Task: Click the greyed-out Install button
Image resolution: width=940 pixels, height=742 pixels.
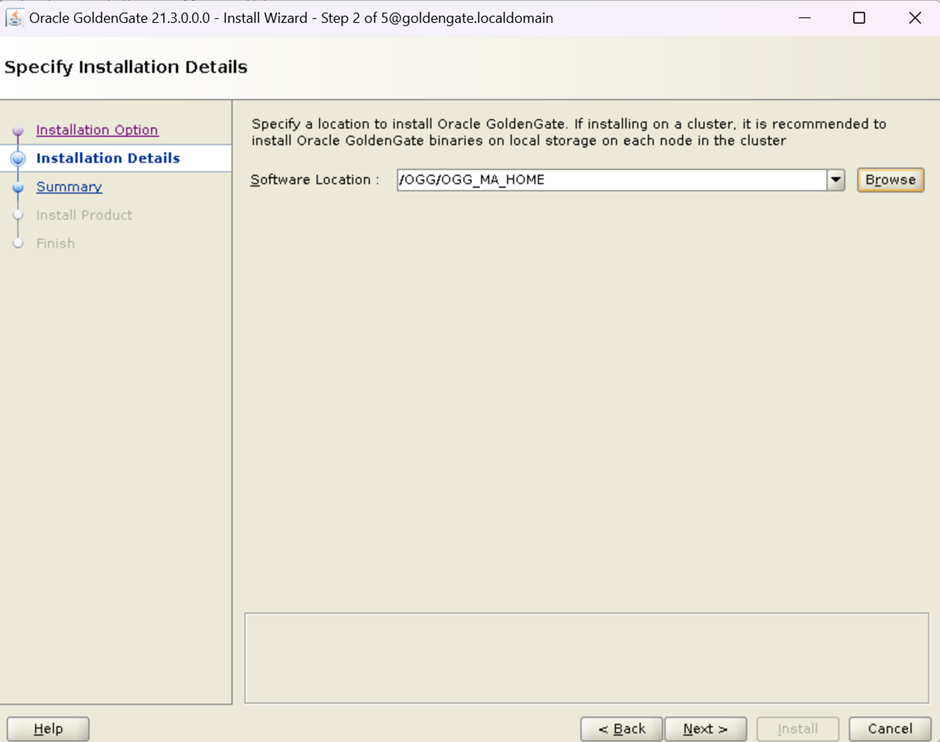Action: [x=797, y=729]
